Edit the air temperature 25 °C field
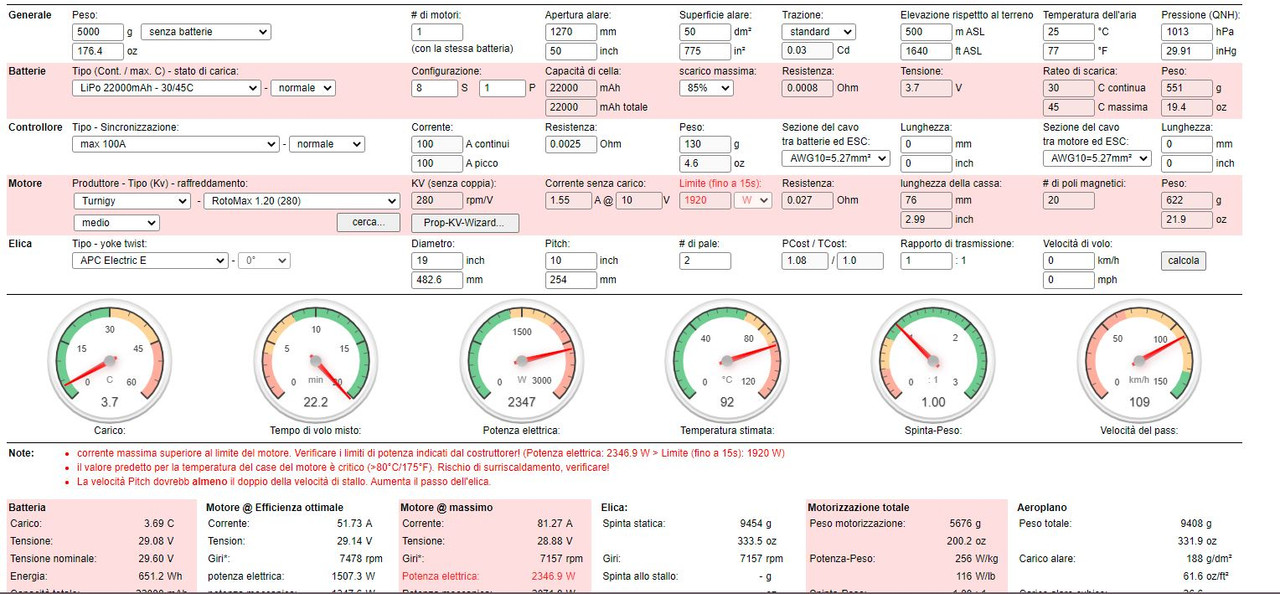The width and height of the screenshot is (1280, 594). [1068, 32]
